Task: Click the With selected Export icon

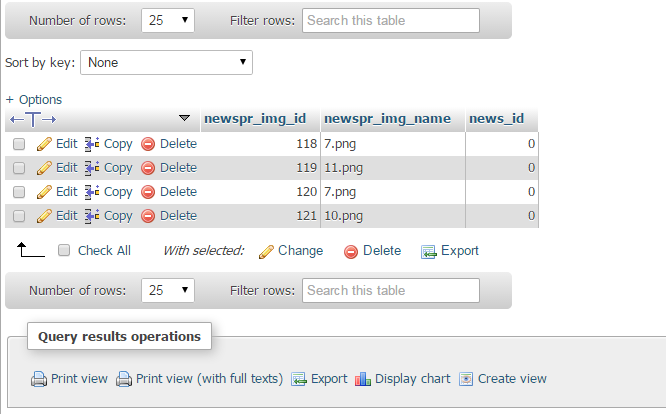Action: (429, 252)
